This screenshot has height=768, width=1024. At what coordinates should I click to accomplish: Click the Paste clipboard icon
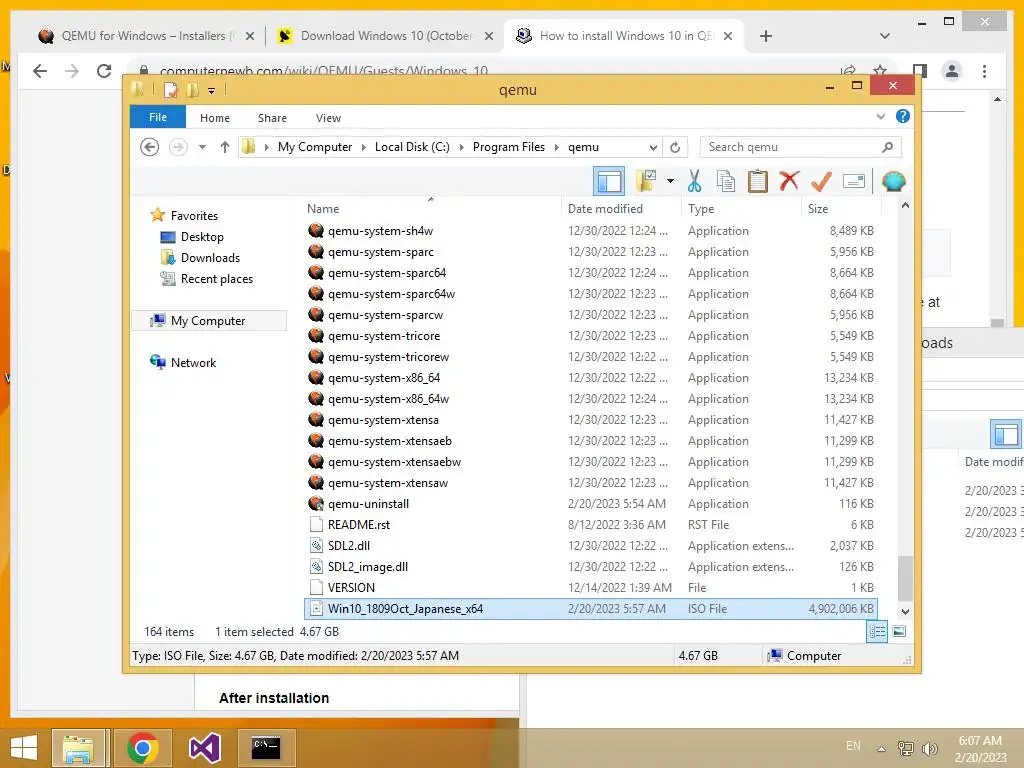(x=758, y=181)
